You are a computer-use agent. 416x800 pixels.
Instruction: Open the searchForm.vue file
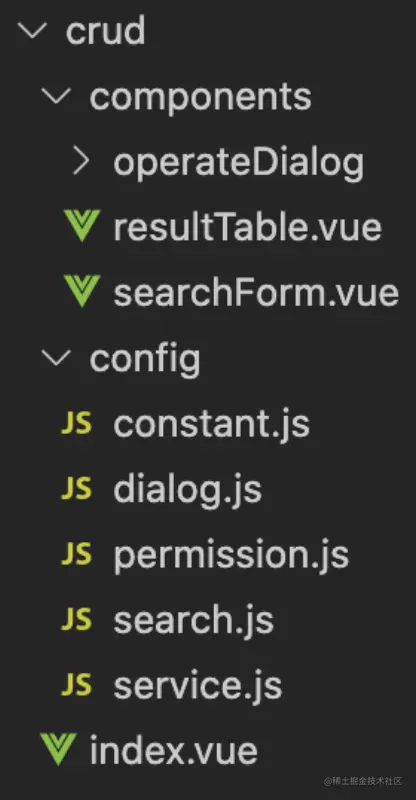(256, 293)
